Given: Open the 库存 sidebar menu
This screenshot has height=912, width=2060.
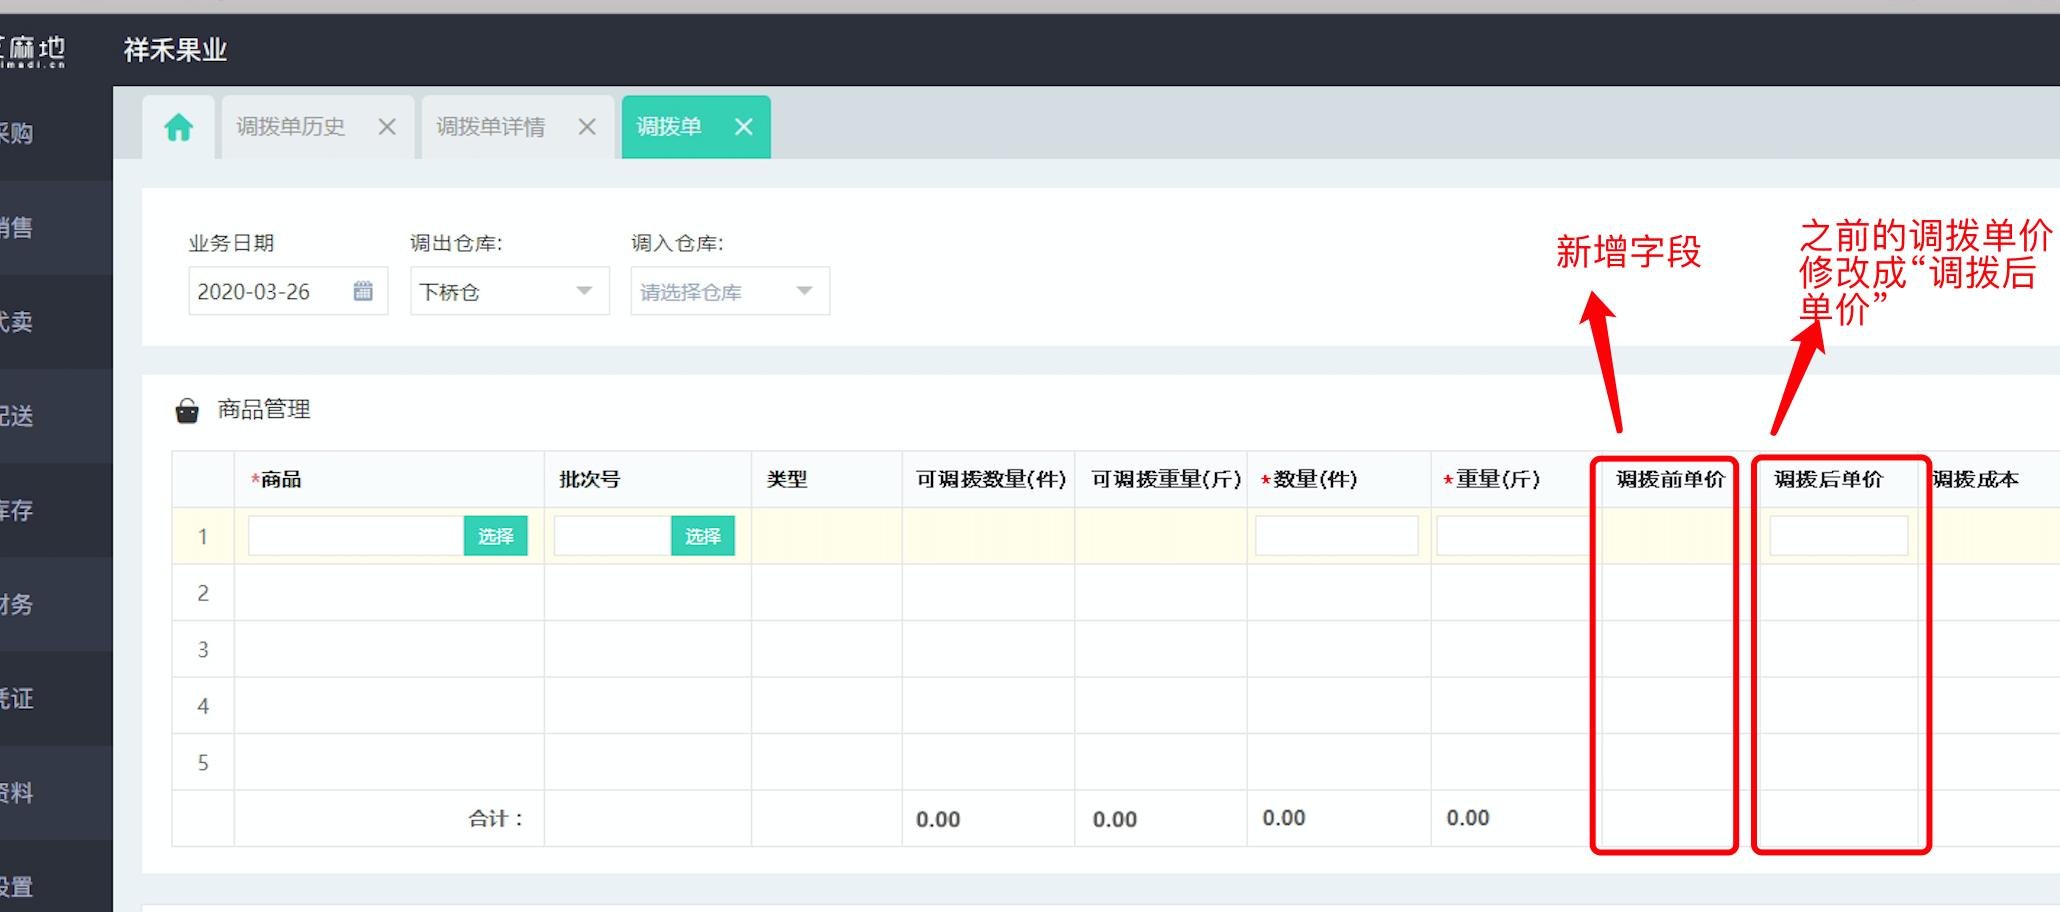Looking at the screenshot, I should (56, 510).
